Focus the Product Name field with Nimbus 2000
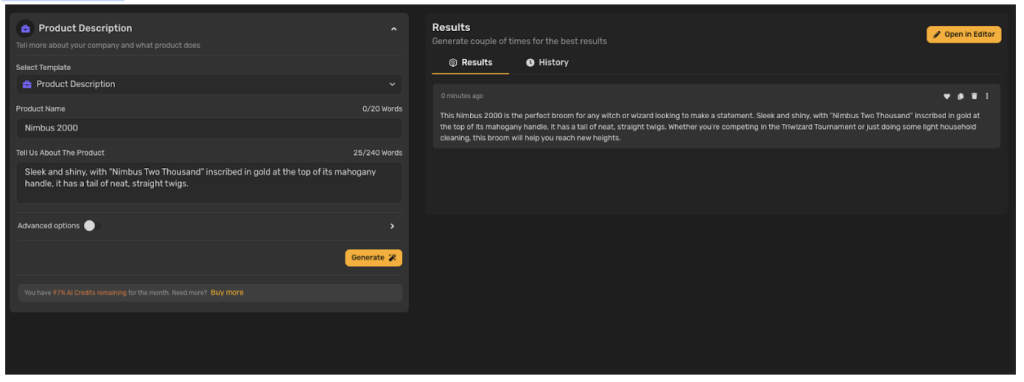The width and height of the screenshot is (1024, 382). click(x=209, y=128)
